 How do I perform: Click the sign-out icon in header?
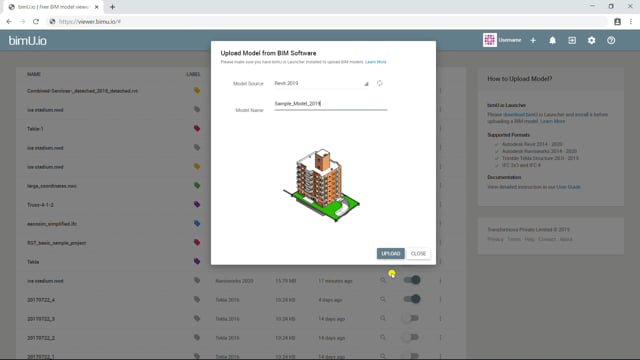pos(572,40)
